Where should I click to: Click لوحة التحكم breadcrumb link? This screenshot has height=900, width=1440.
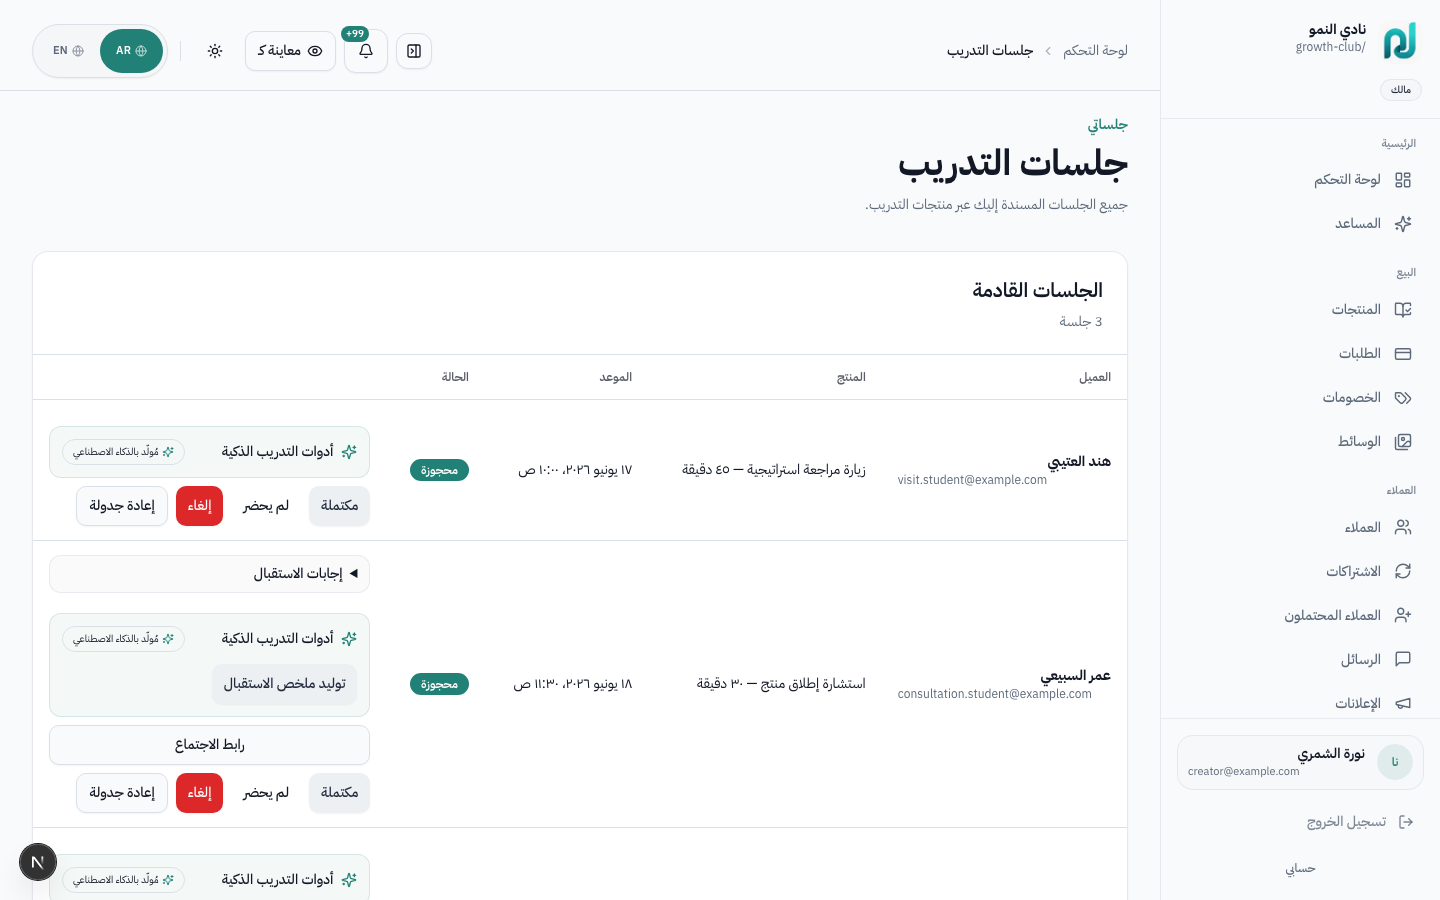[x=1095, y=51]
